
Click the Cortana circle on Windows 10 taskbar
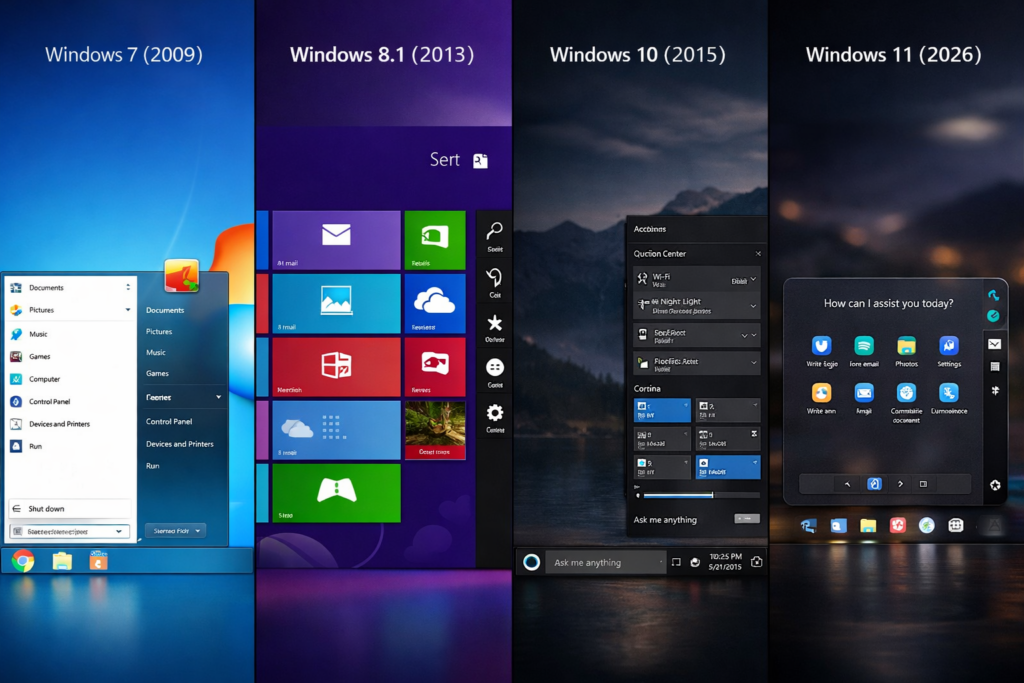pos(532,562)
